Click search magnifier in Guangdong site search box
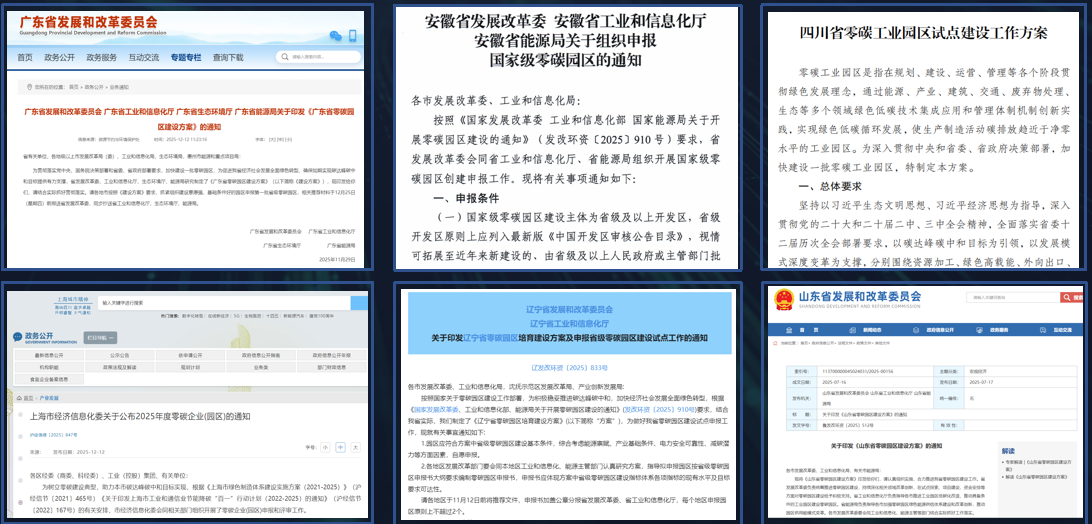1092x524 pixels. pyautogui.click(x=283, y=57)
